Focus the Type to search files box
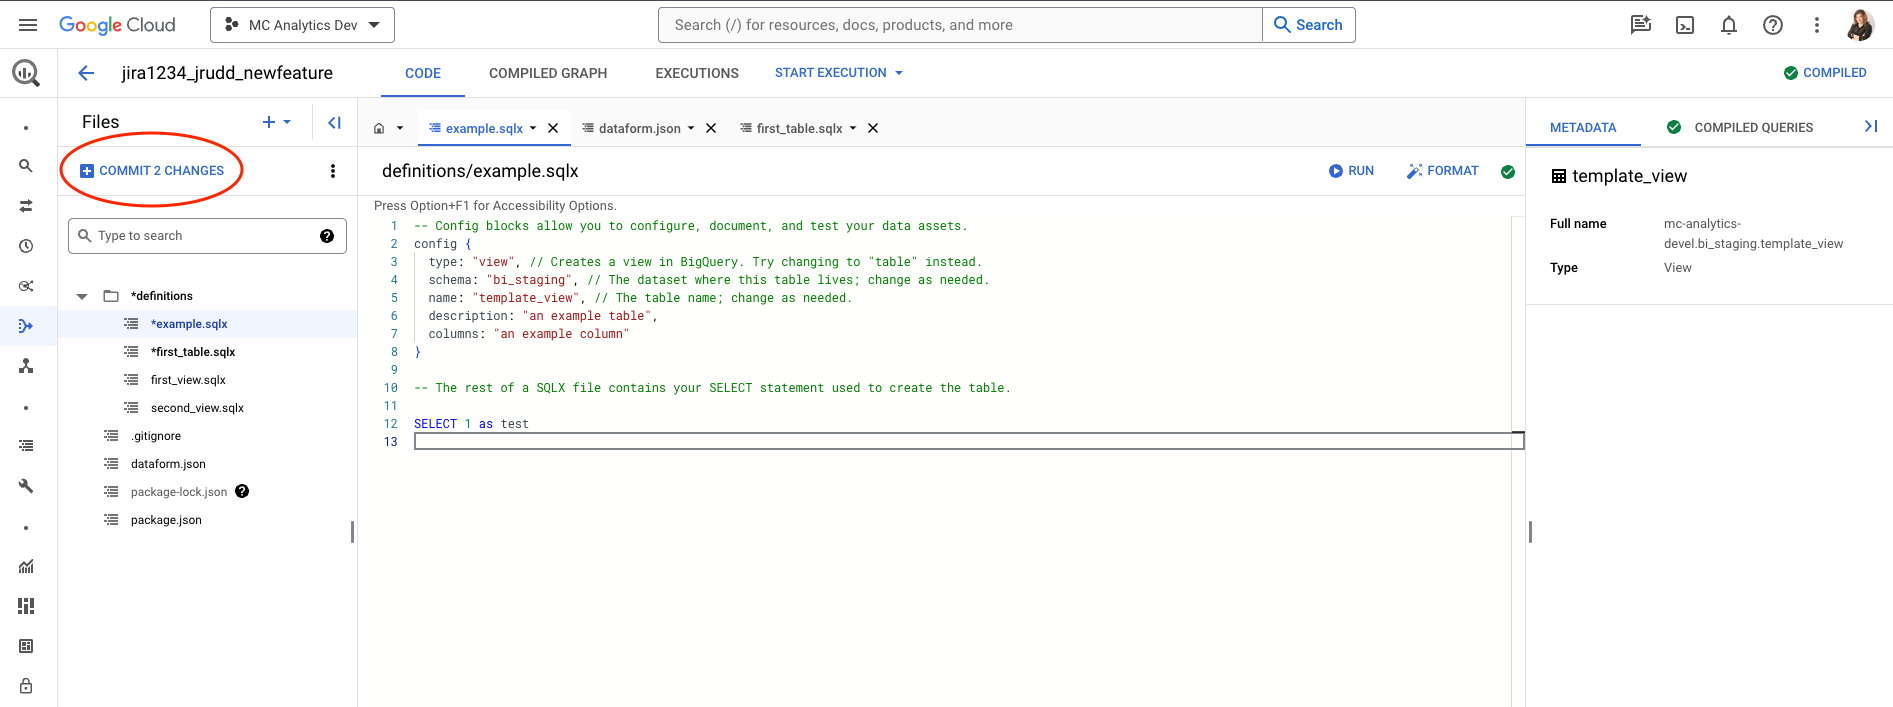 (207, 236)
